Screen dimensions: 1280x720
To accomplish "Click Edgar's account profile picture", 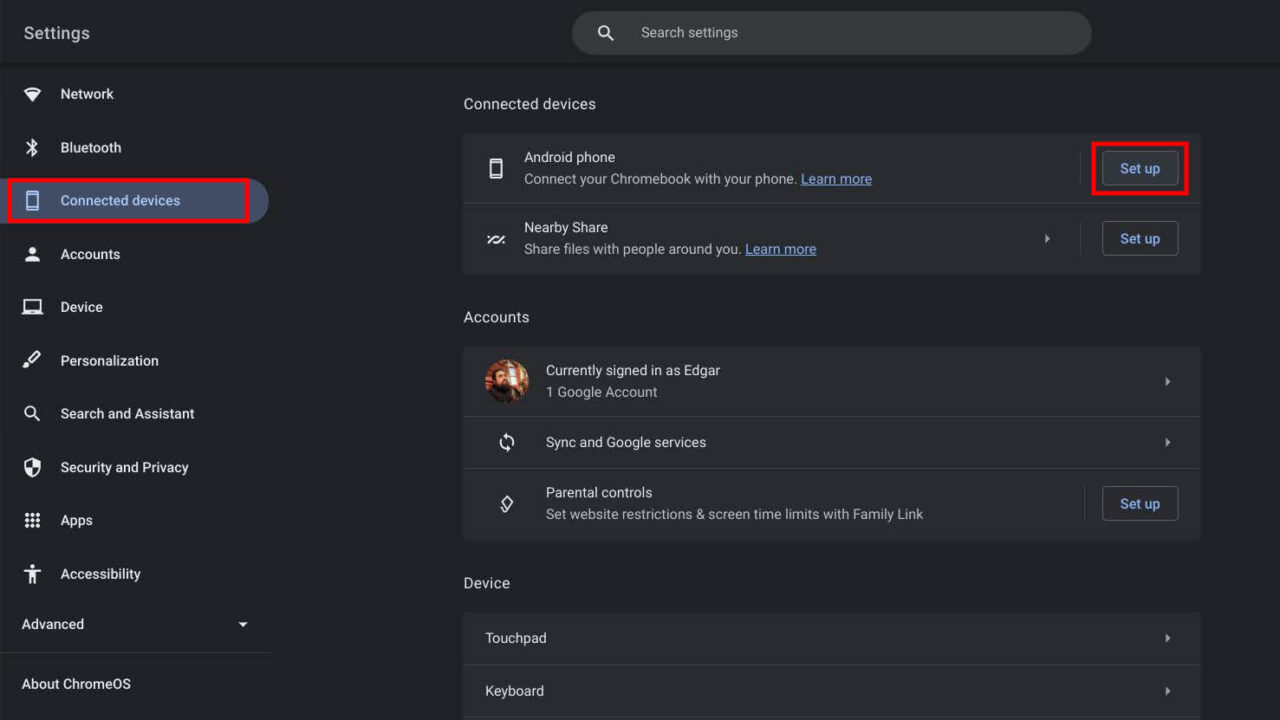I will pyautogui.click(x=507, y=381).
